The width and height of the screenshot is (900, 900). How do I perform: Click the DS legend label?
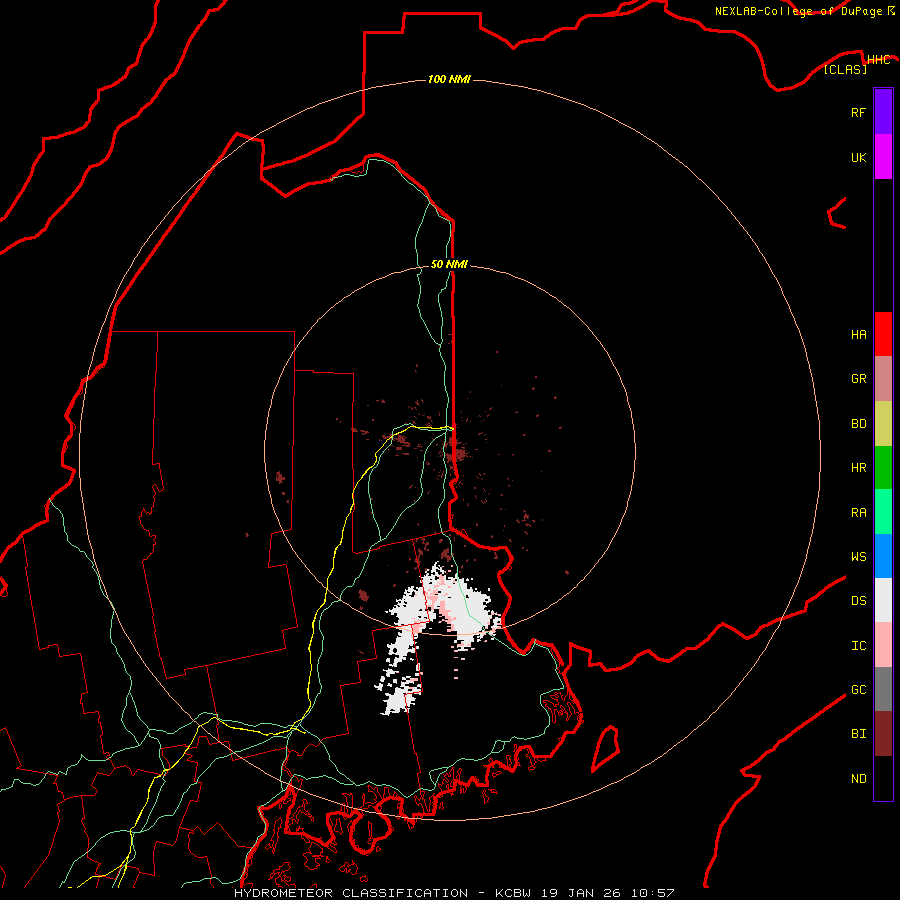(x=858, y=601)
